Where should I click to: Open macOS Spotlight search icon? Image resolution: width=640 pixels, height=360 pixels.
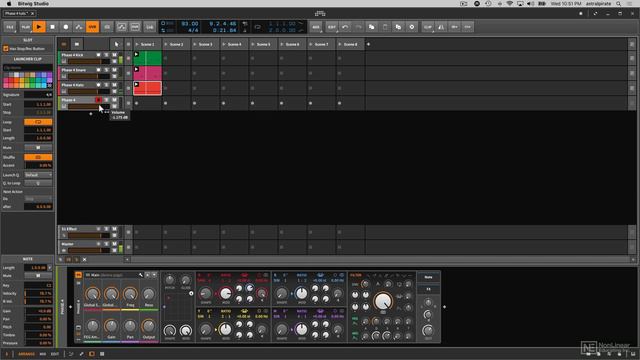[619, 4]
